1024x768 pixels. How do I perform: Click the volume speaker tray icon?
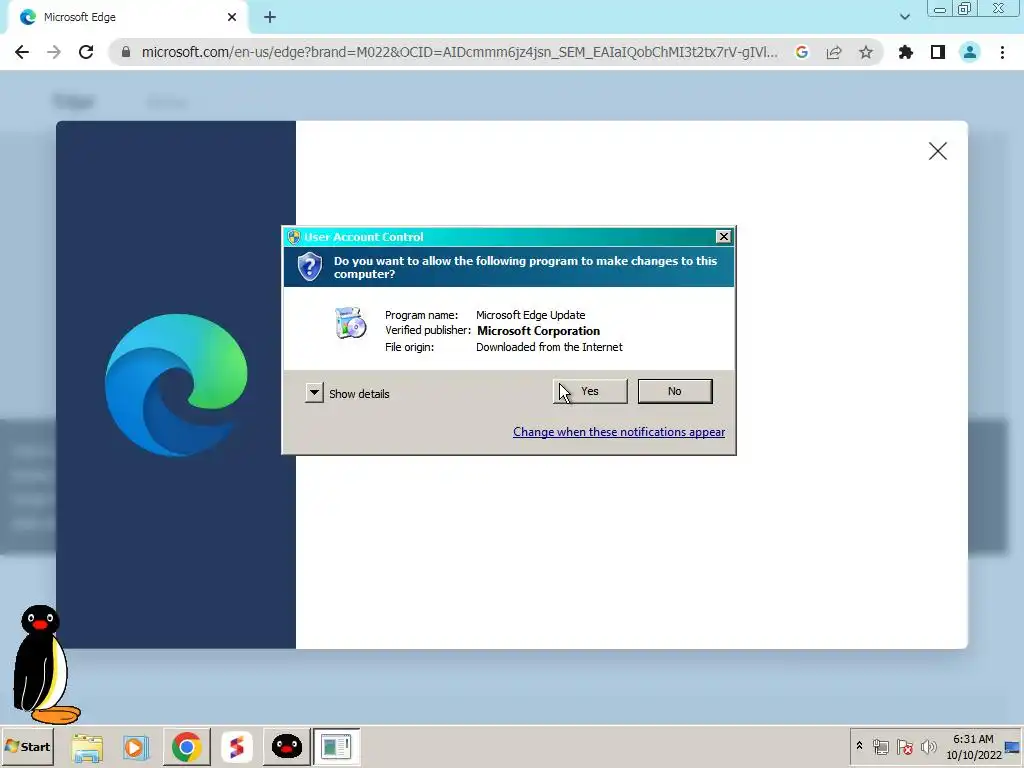pos(928,746)
